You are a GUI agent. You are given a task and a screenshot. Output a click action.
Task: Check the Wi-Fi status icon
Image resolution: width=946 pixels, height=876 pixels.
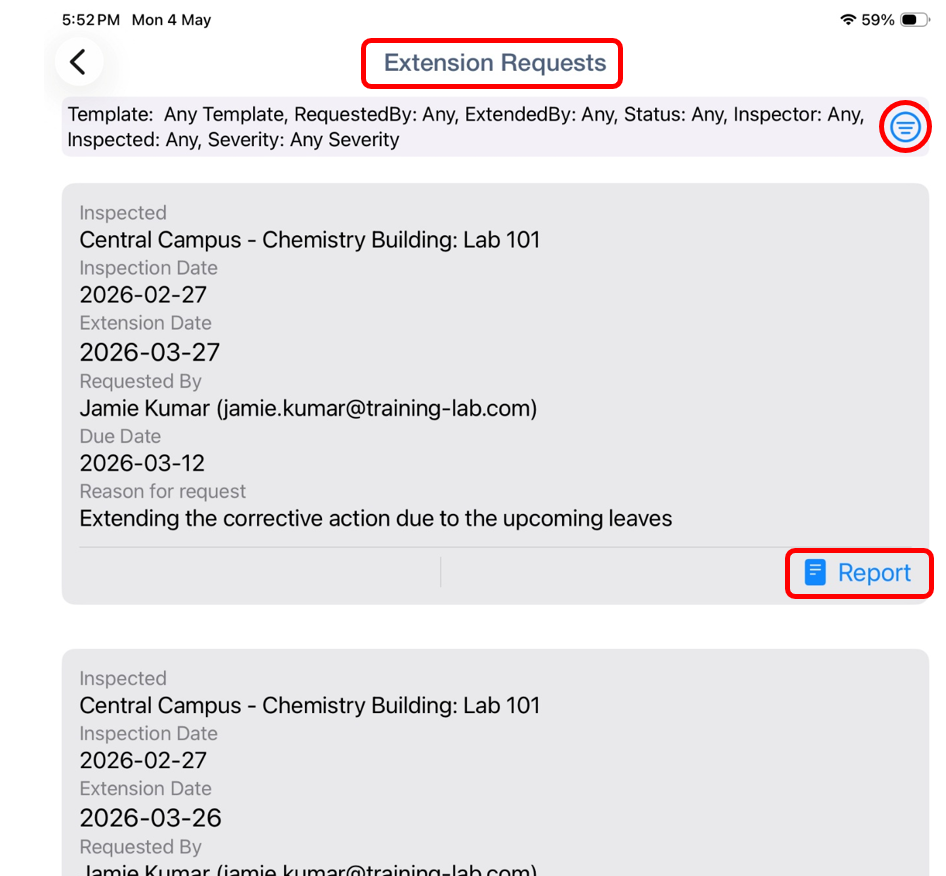click(848, 19)
